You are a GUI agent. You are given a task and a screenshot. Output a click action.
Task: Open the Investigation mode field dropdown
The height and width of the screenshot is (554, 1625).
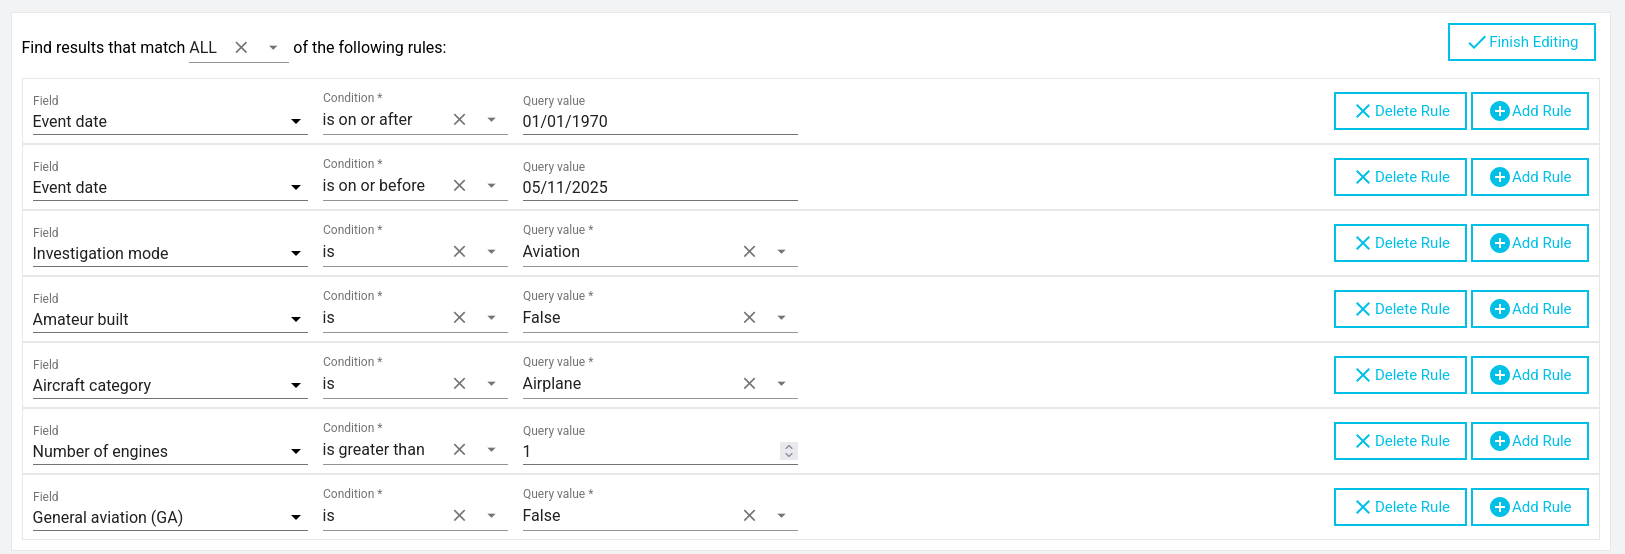pyautogui.click(x=296, y=254)
